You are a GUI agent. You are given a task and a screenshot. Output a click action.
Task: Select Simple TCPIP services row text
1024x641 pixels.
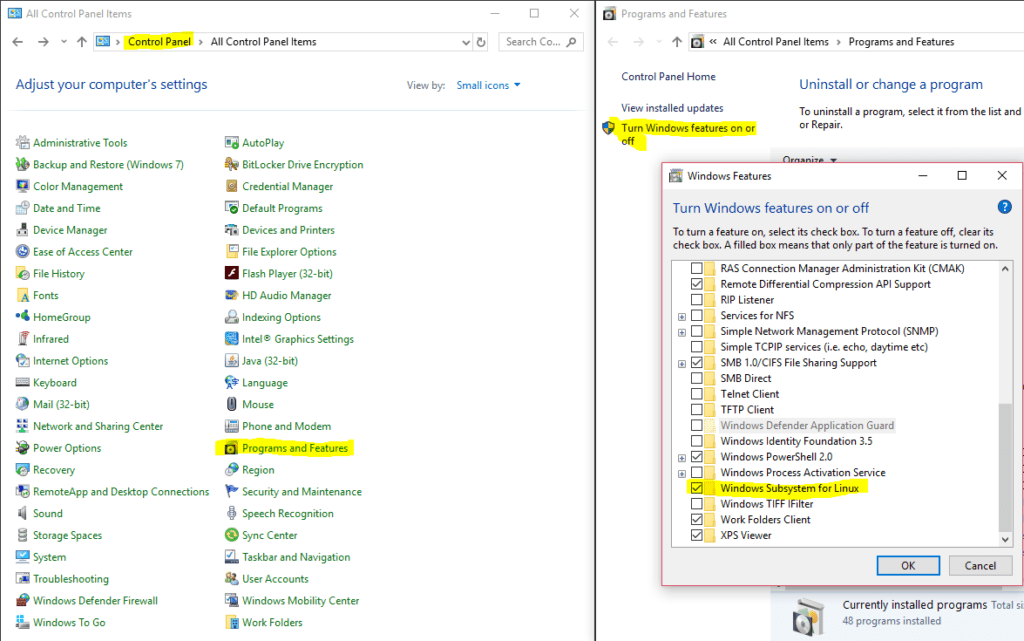point(824,347)
